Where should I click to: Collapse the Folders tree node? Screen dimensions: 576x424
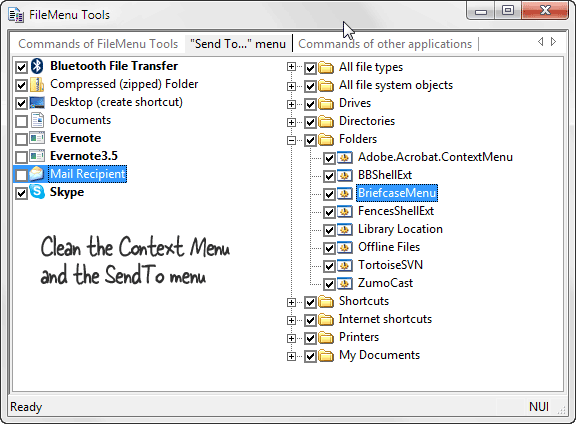(x=291, y=140)
